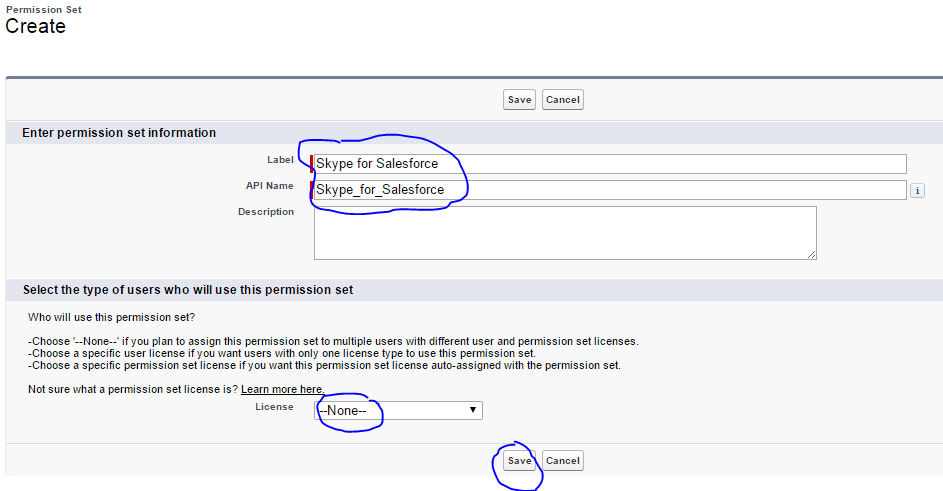Click the bottom Save button
The height and width of the screenshot is (491, 943).
(519, 461)
